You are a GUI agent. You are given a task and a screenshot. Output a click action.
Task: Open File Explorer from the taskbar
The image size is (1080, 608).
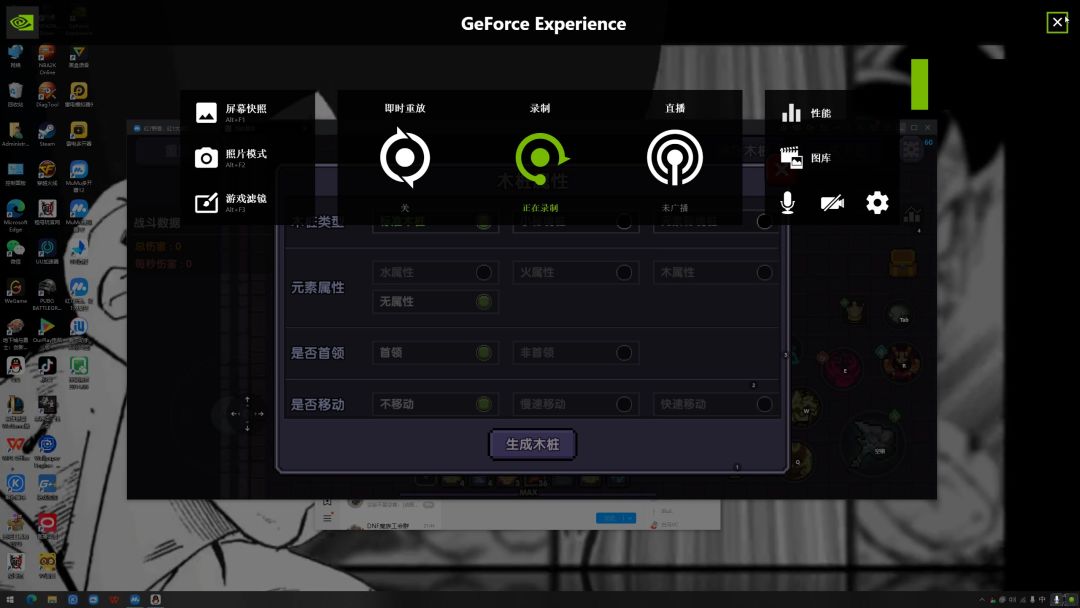click(52, 600)
